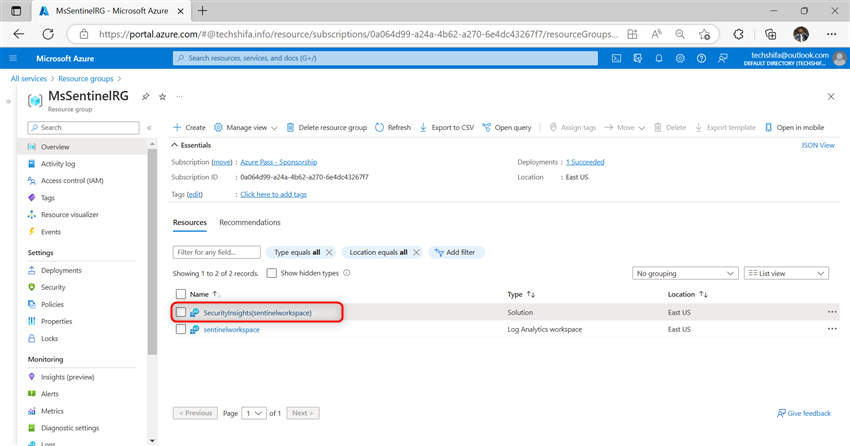Viewport: 850px width, 446px height.
Task: Open the List view dropdown
Action: pos(787,273)
